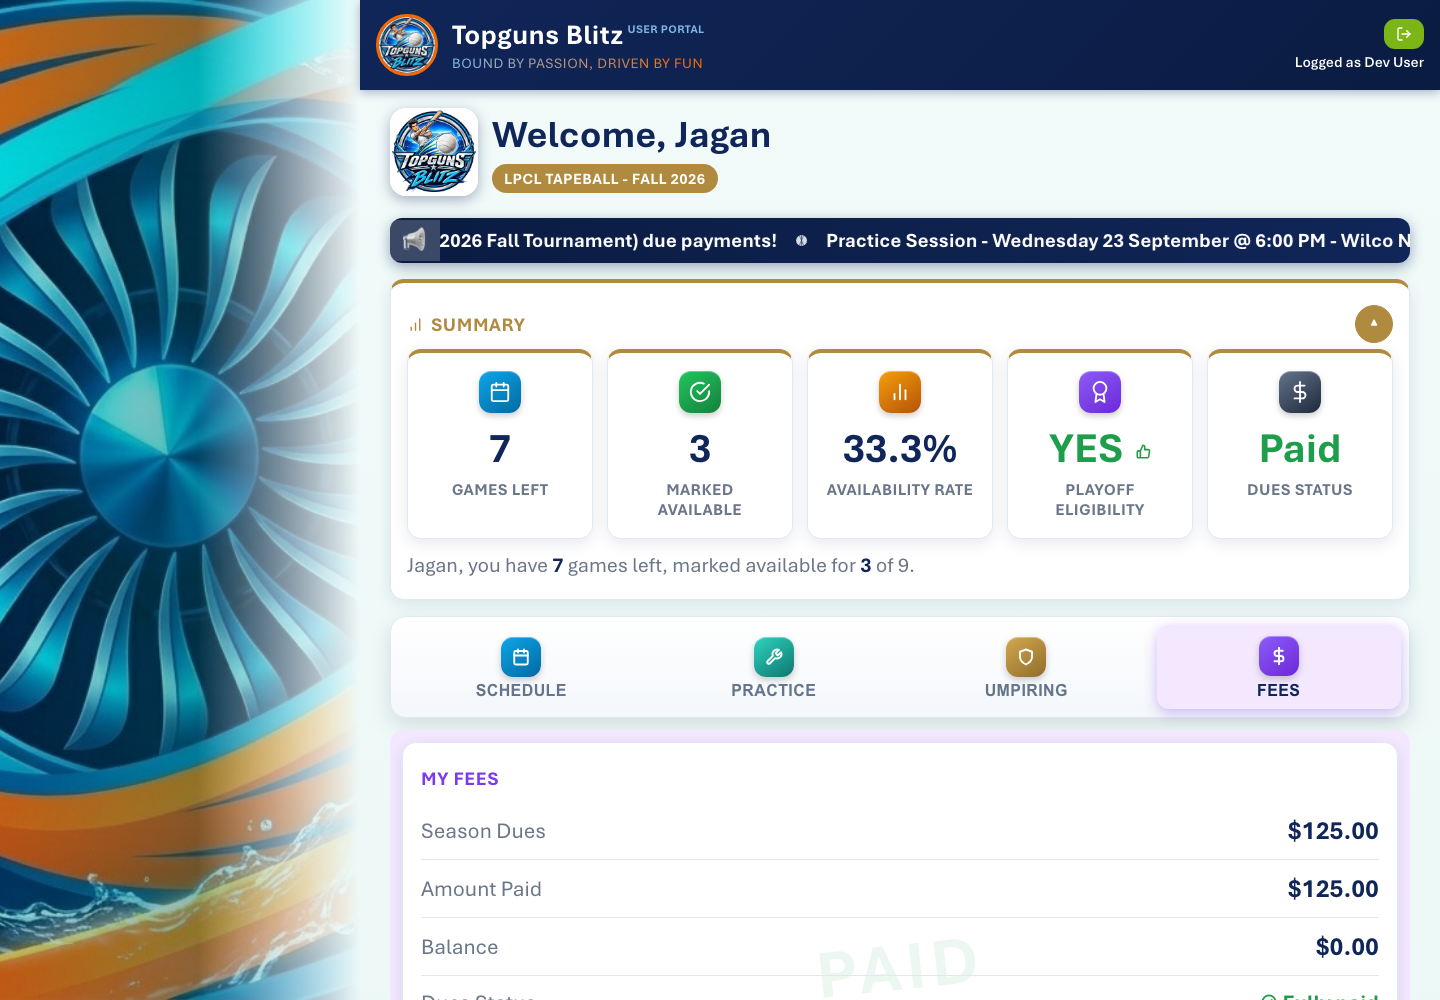The width and height of the screenshot is (1440, 1000).
Task: Click the dollar icon on Dues Status
Action: coord(1300,392)
